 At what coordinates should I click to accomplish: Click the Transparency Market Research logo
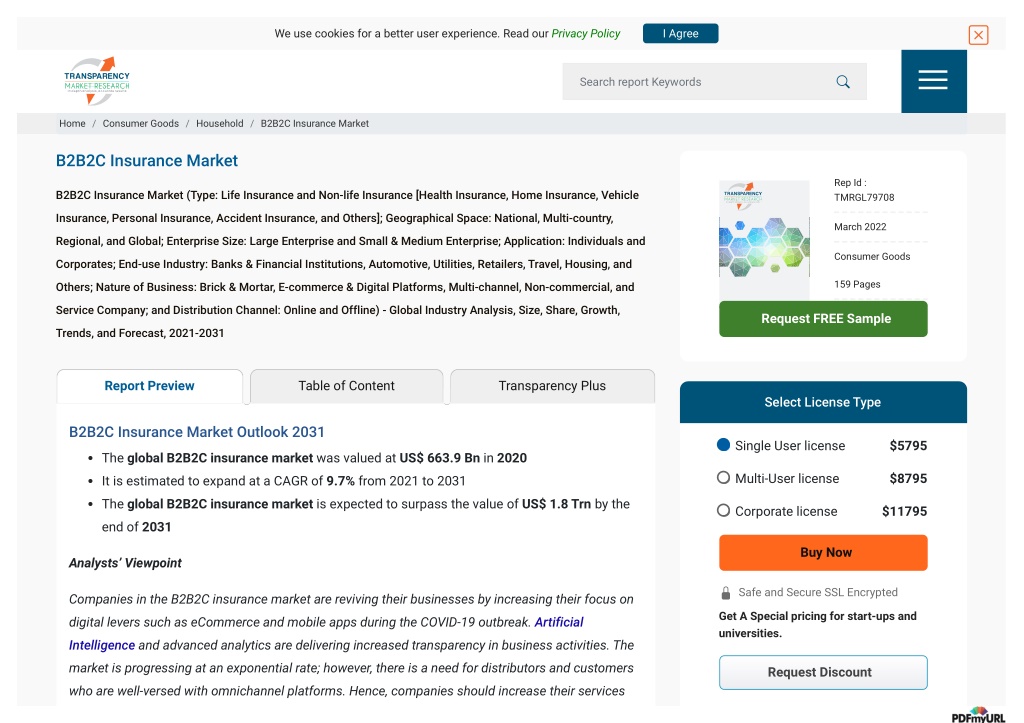pos(97,81)
